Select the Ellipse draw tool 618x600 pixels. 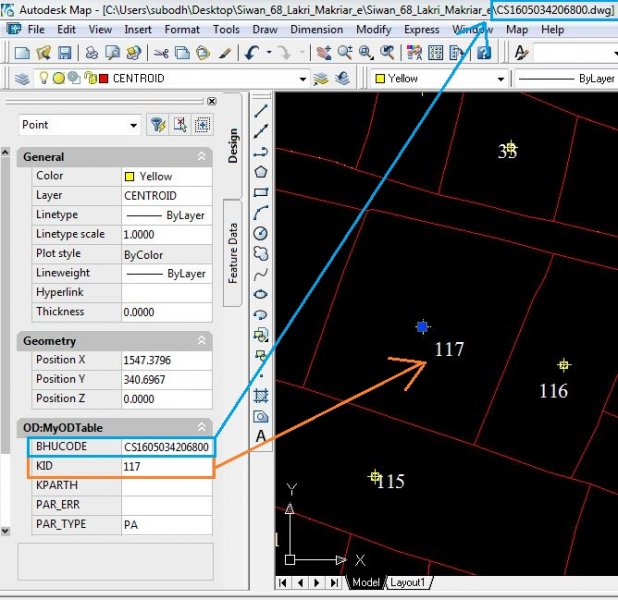(x=261, y=294)
